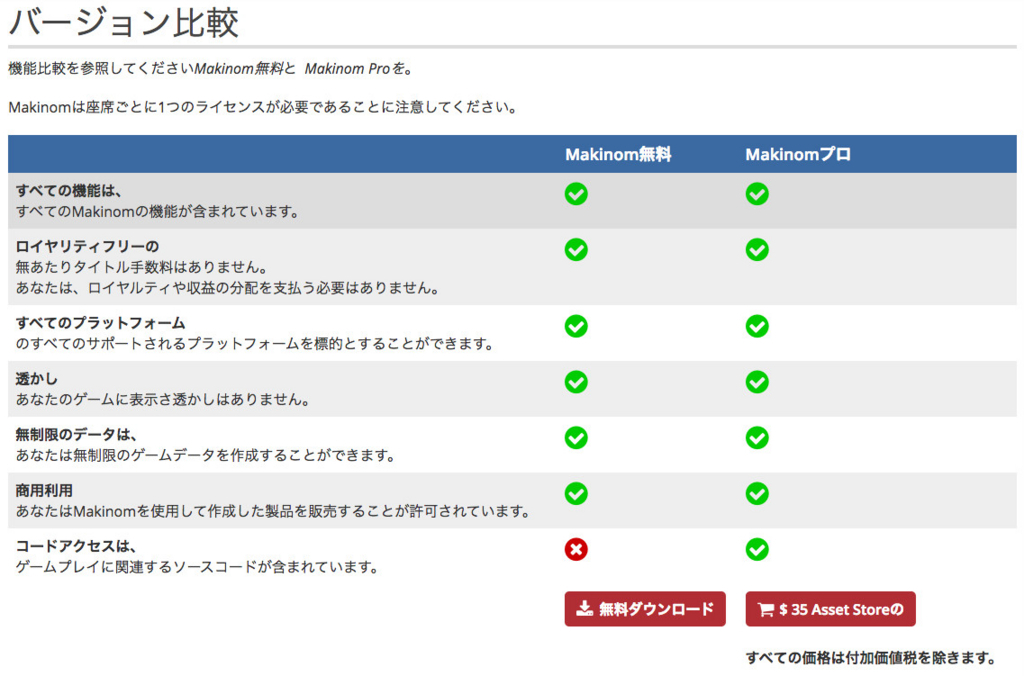
Task: Click the text 無あたりタイトル手数料はありません。
Action: coord(142,267)
